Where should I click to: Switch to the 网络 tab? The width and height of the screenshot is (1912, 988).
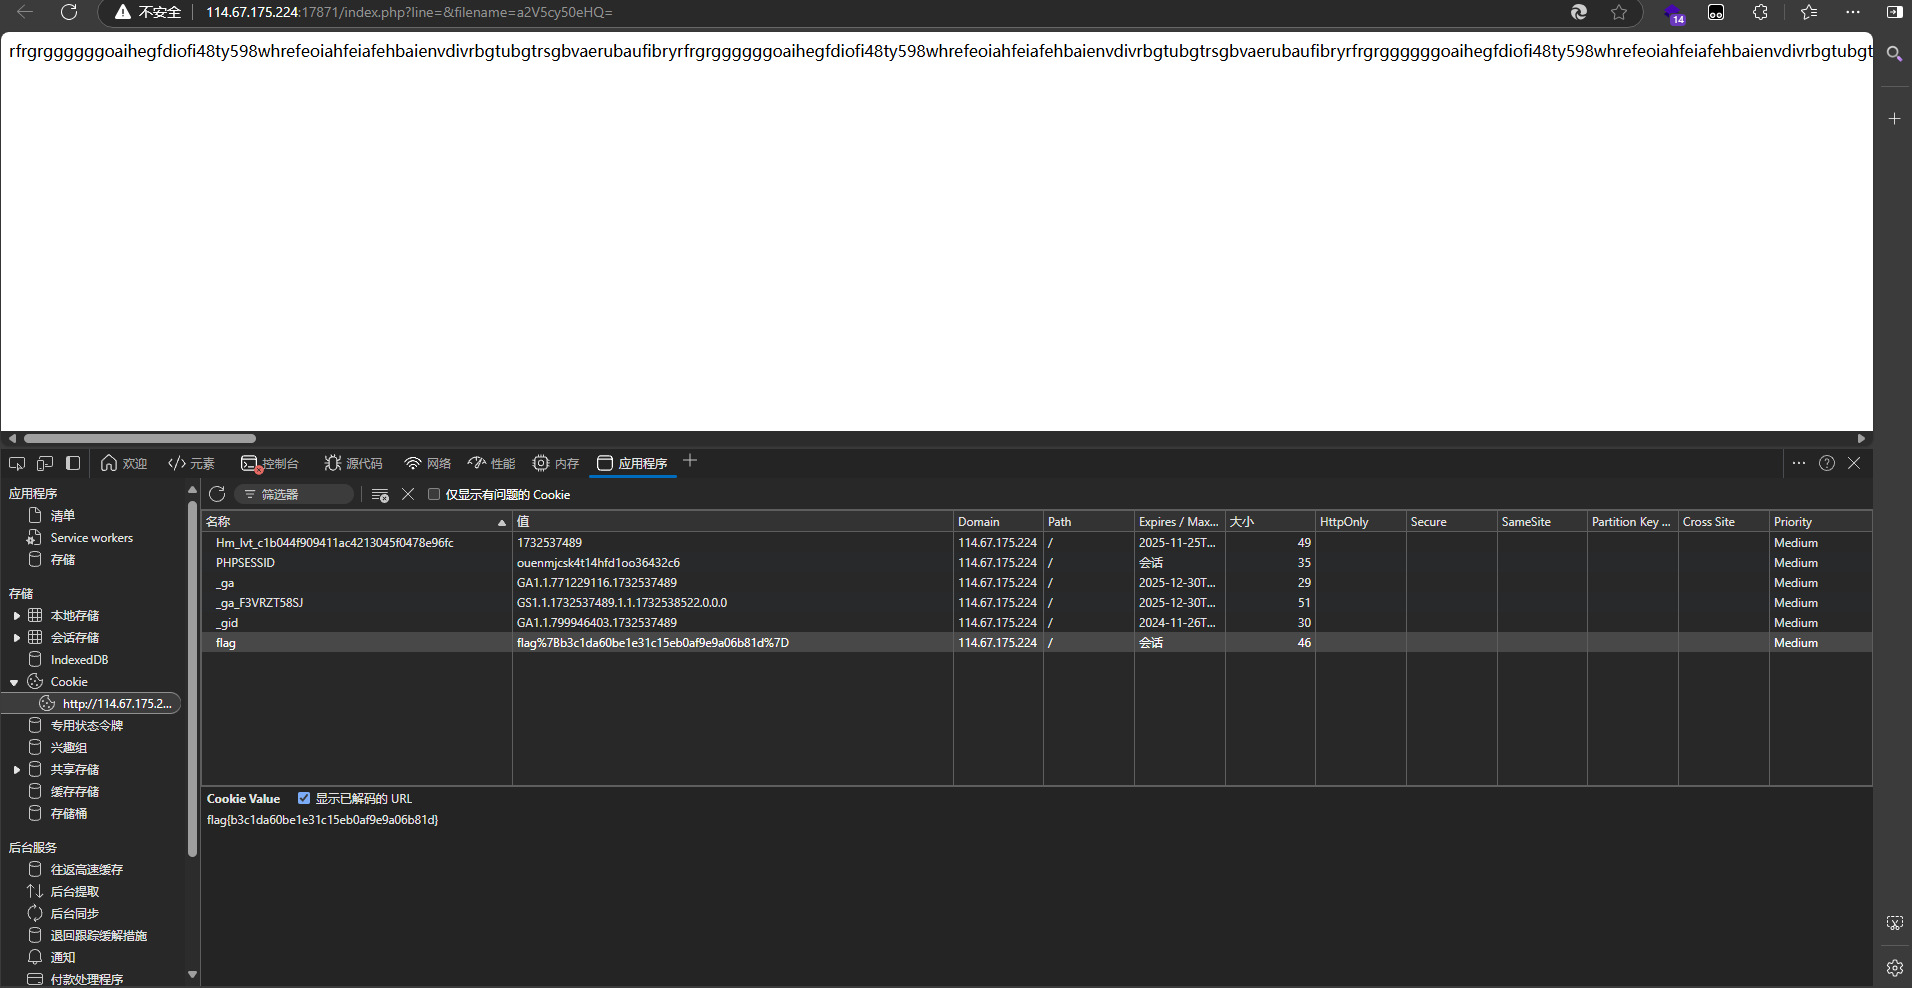[428, 463]
